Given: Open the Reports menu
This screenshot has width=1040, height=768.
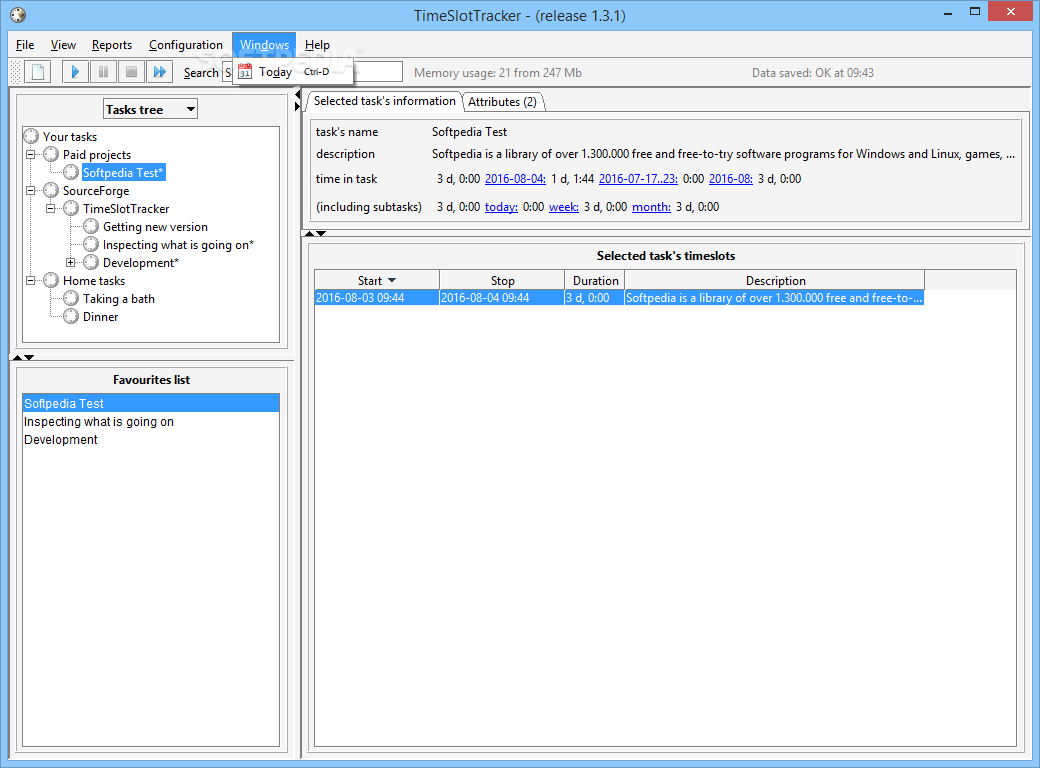Looking at the screenshot, I should [111, 44].
